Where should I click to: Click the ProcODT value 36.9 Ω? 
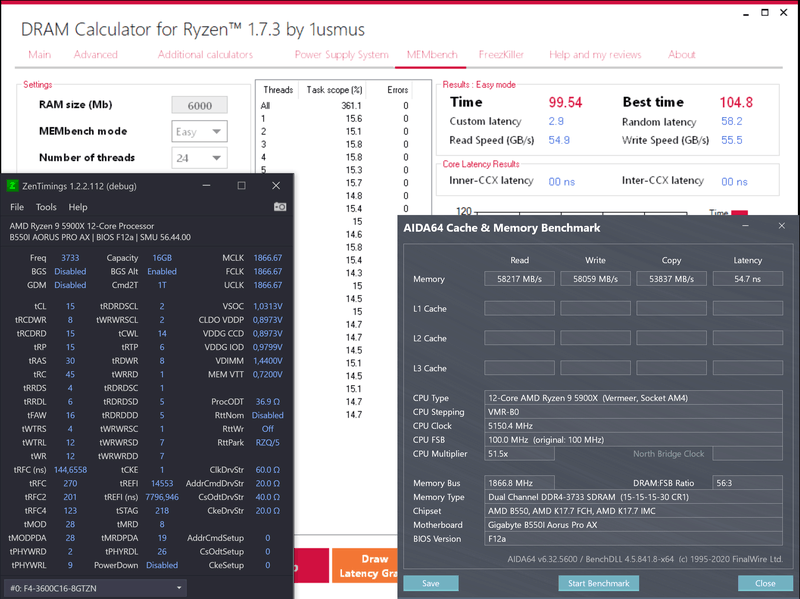(x=267, y=402)
